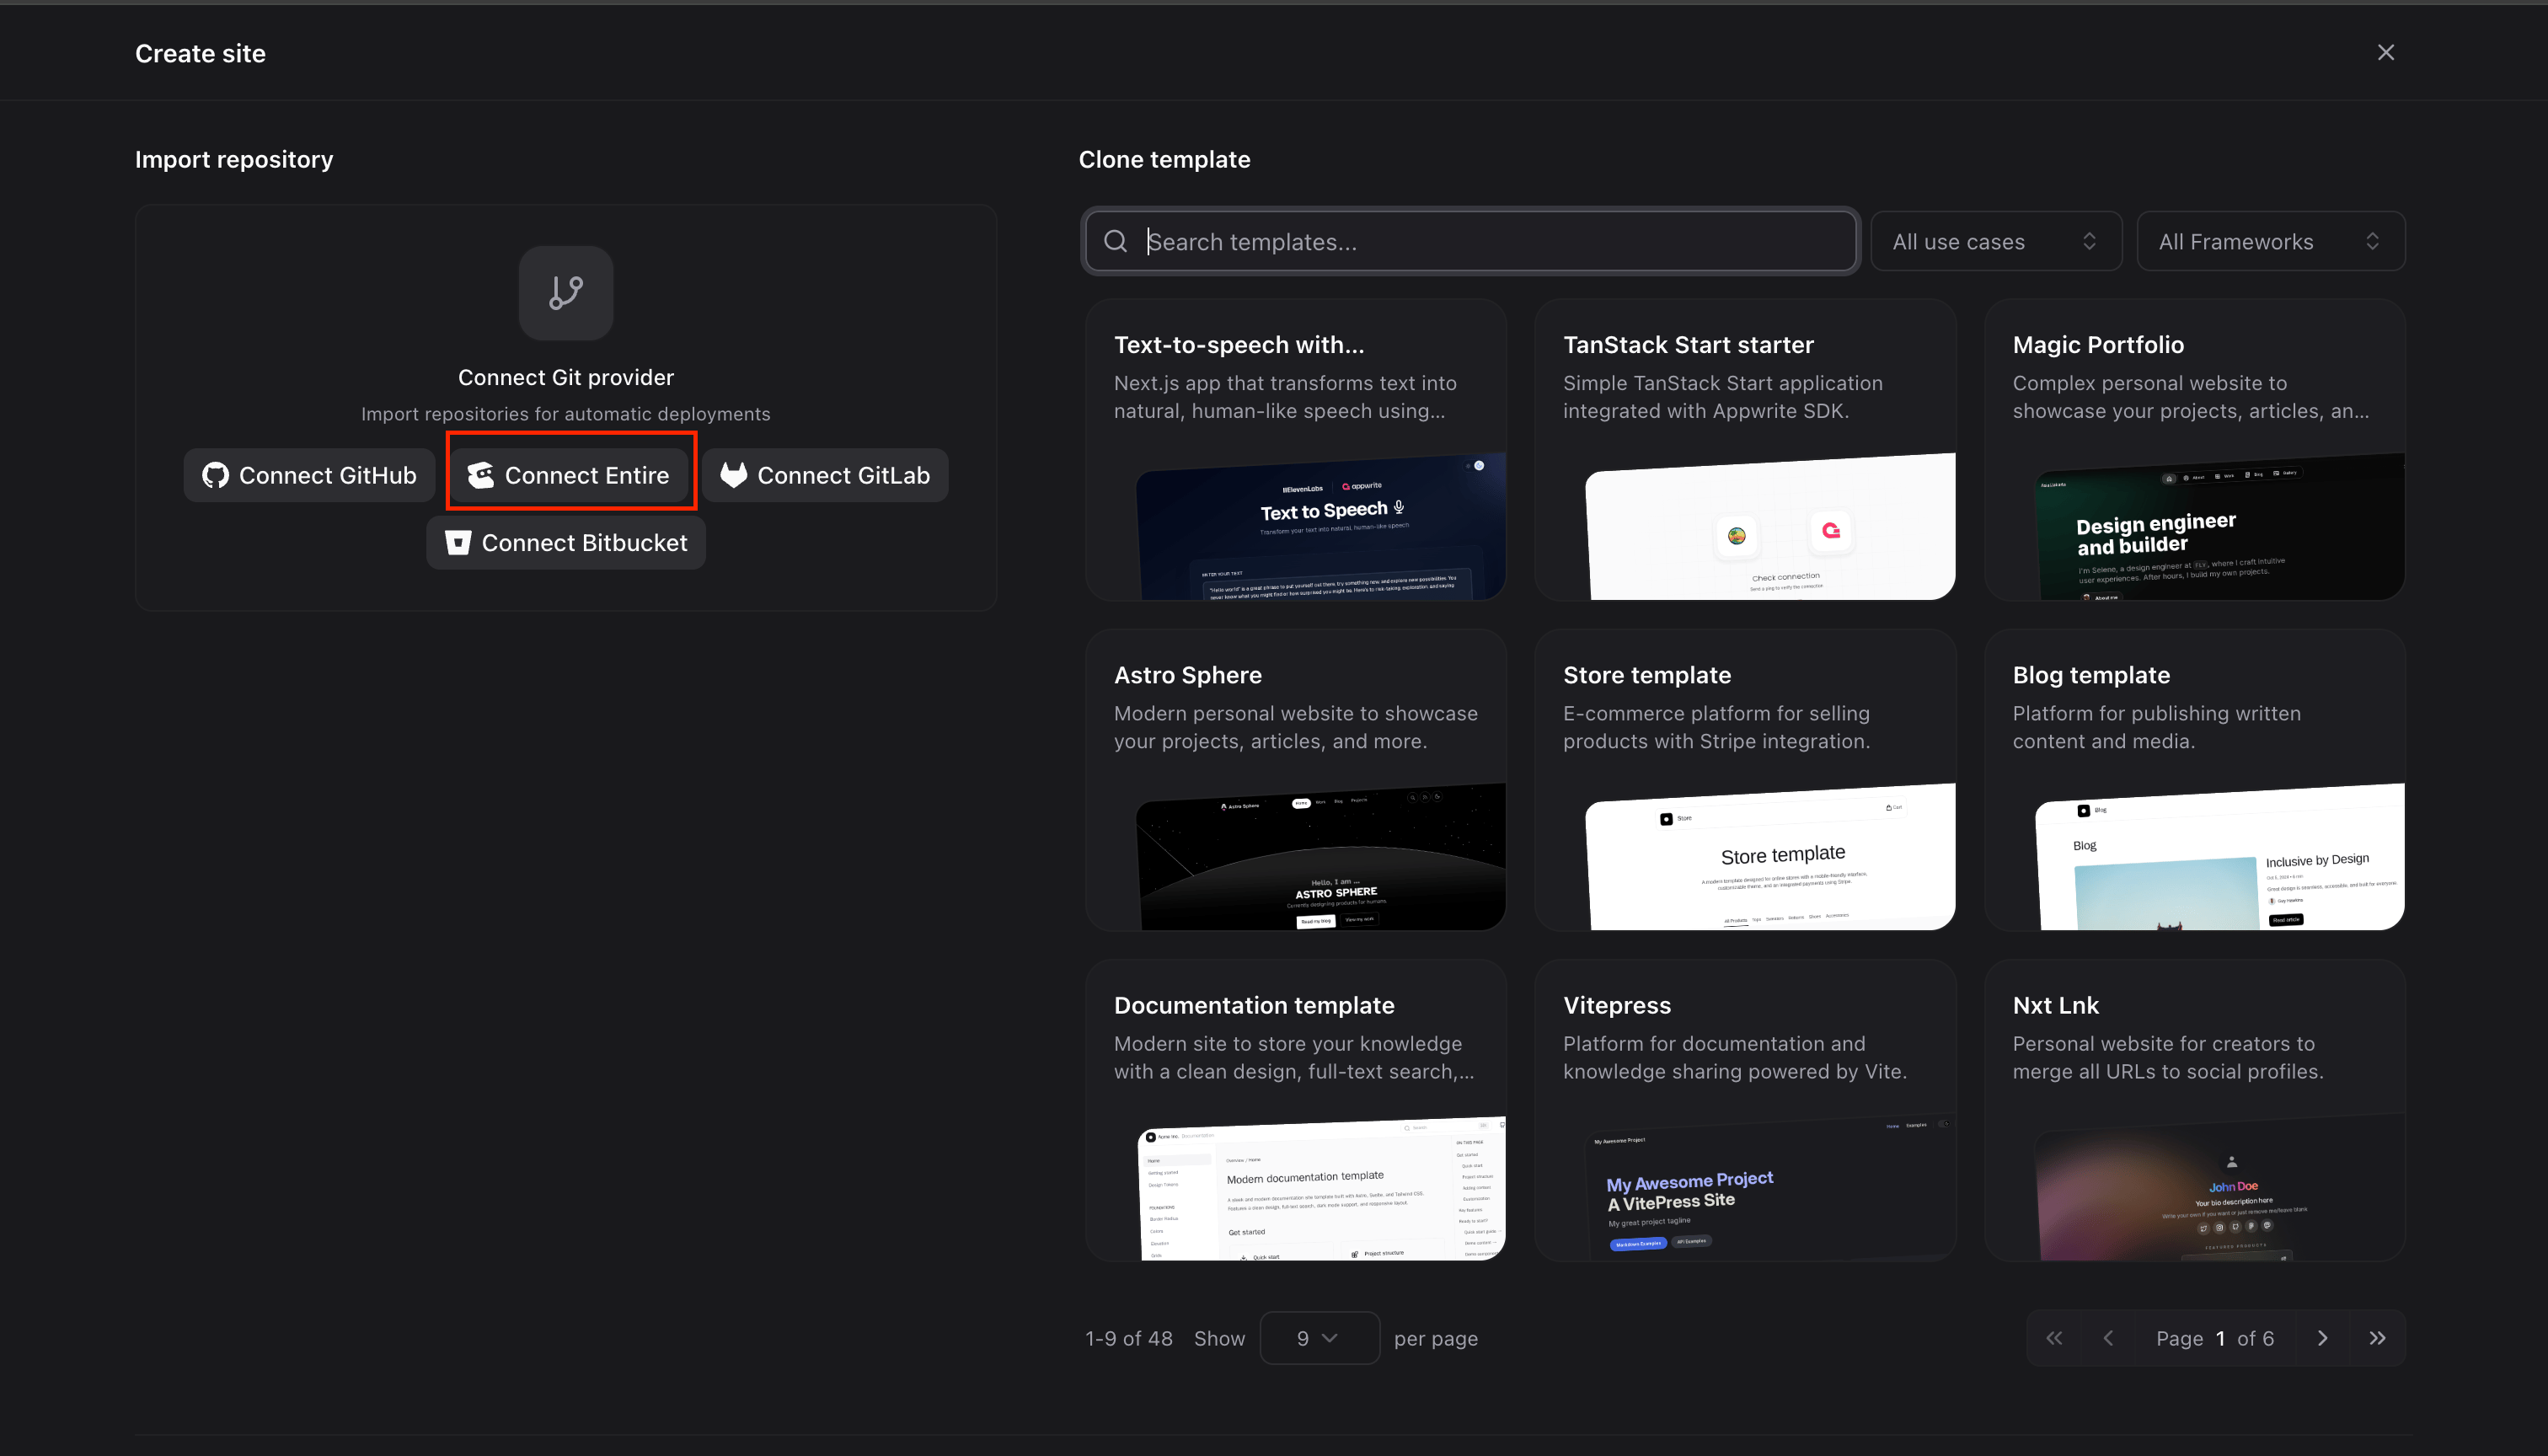This screenshot has width=2548, height=1456.
Task: Jump to the last templates page
Action: pos(2378,1338)
